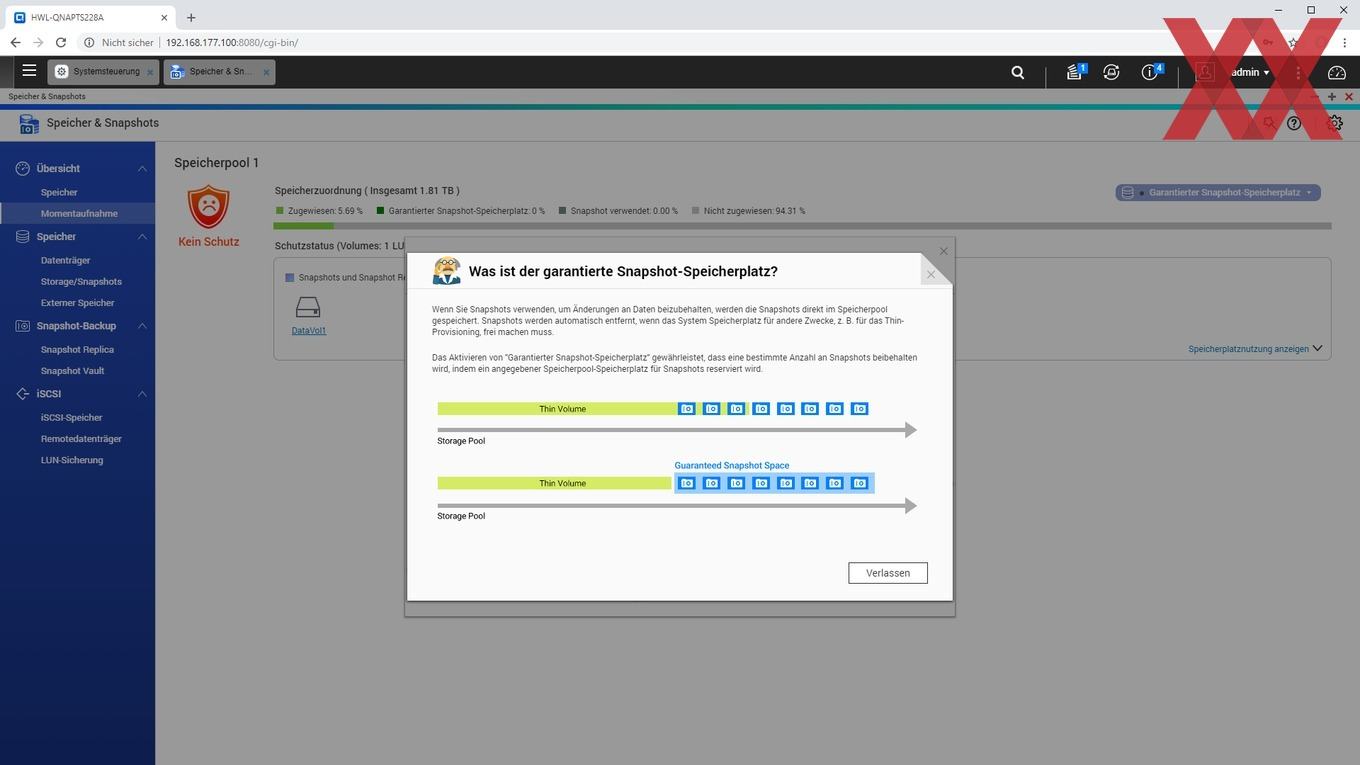Open Externer Speicher in the sidebar
The image size is (1360, 765).
pyautogui.click(x=77, y=302)
